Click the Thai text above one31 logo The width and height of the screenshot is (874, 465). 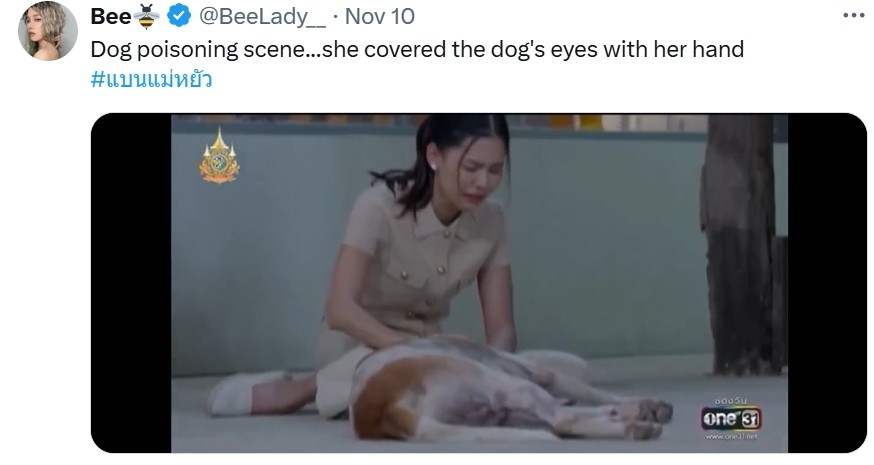730,401
